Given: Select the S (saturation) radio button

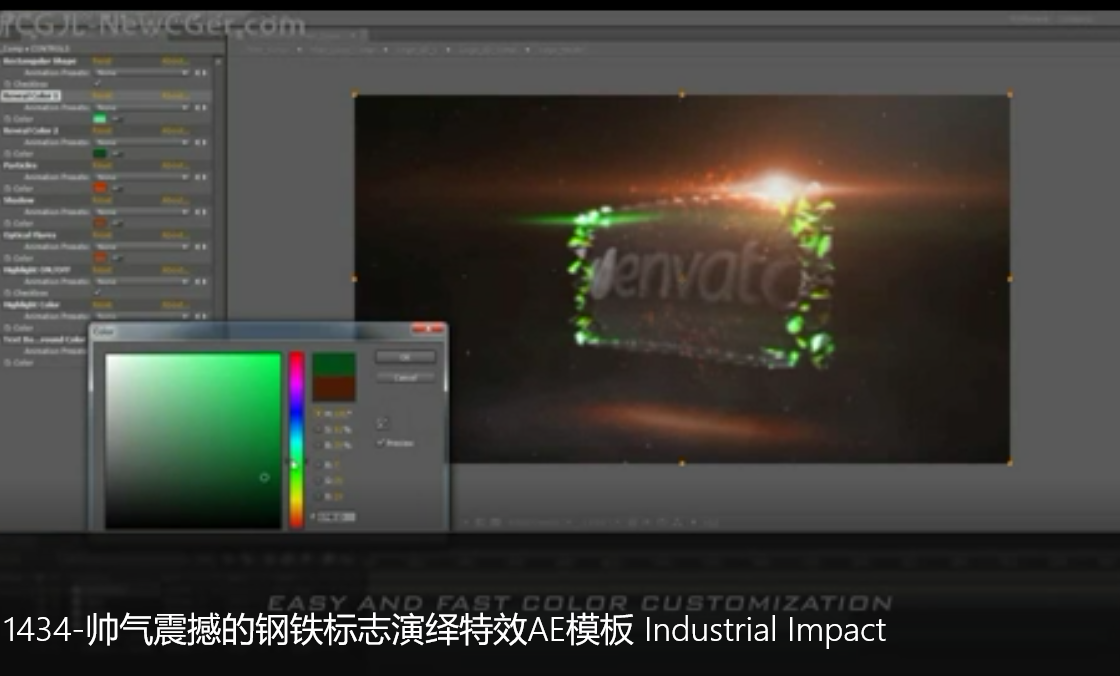Looking at the screenshot, I should point(319,429).
